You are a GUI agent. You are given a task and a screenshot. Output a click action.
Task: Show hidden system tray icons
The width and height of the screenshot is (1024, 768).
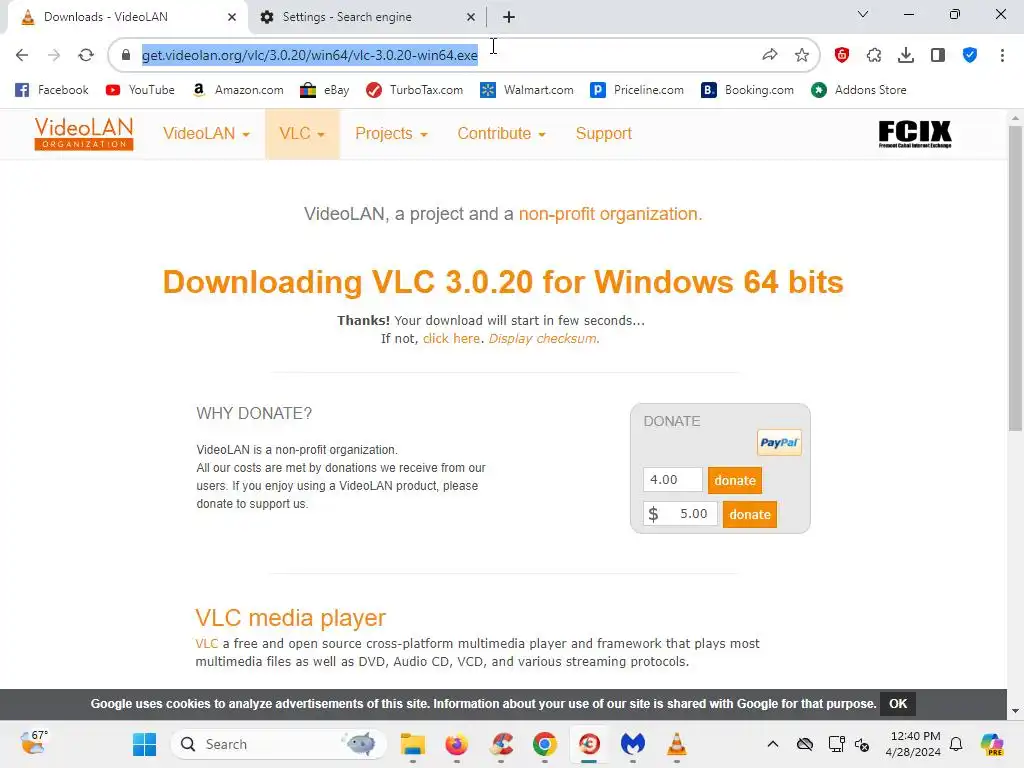pyautogui.click(x=773, y=744)
